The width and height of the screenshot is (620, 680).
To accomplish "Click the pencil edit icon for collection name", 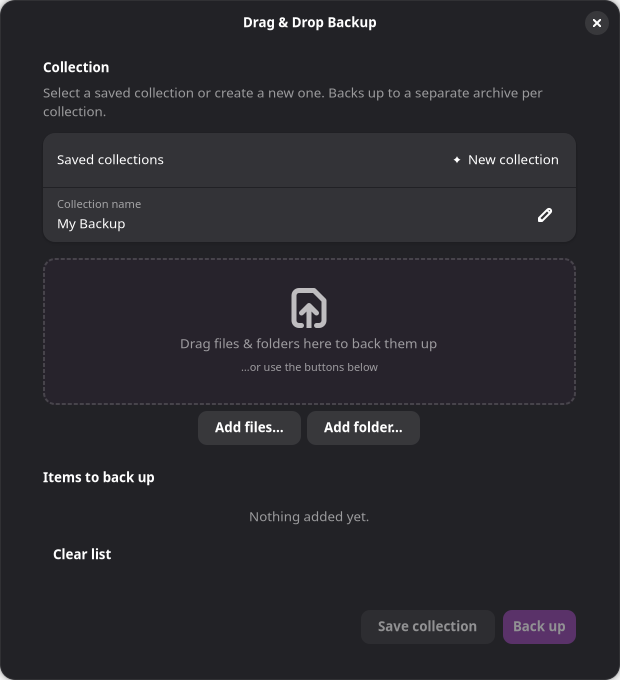I will click(545, 215).
